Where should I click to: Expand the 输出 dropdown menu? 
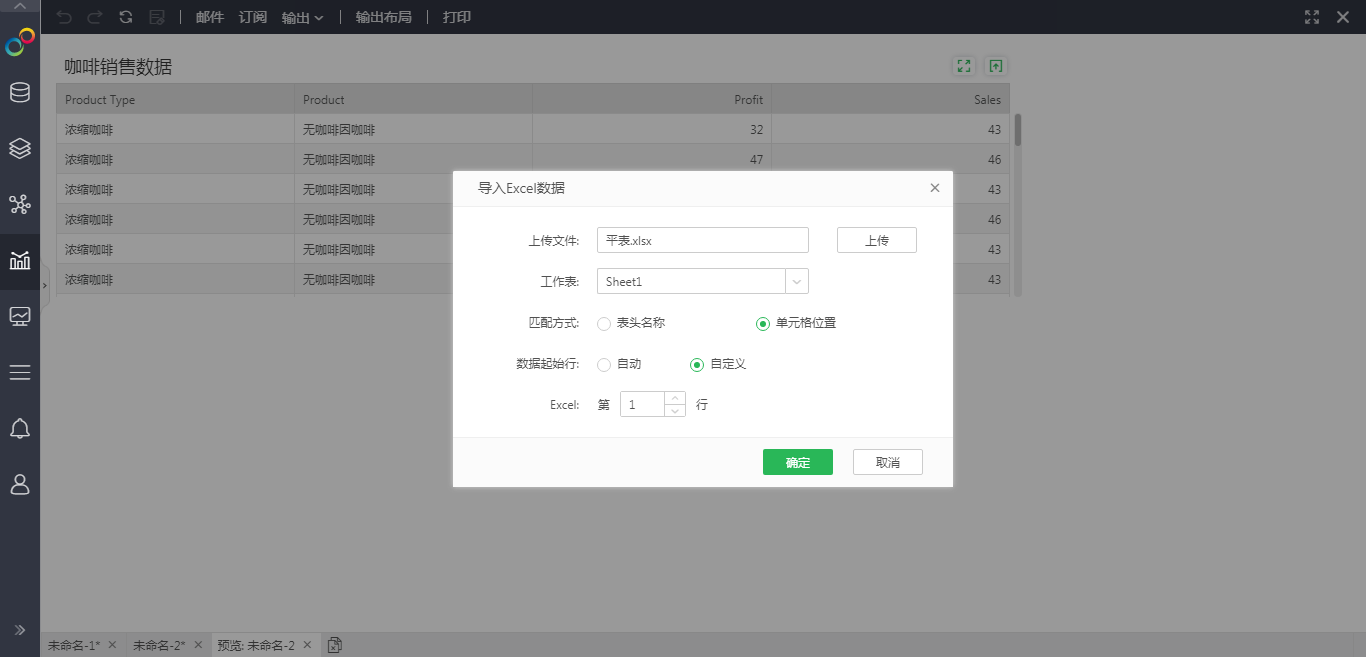[302, 17]
